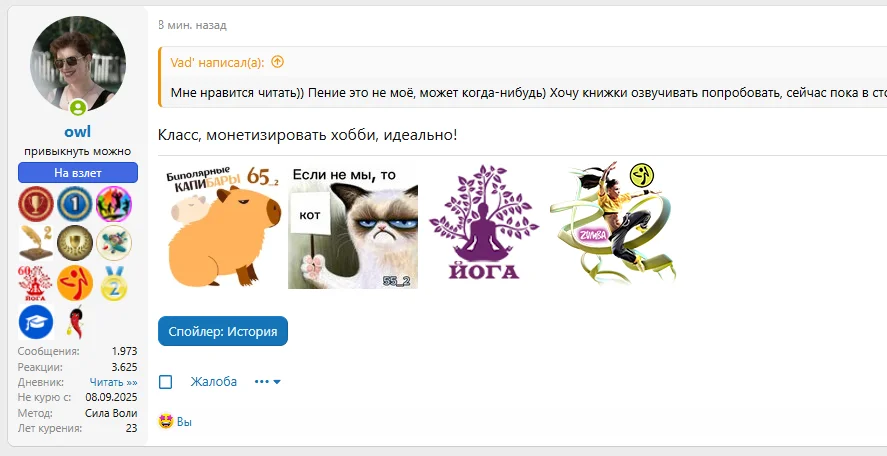Screen dimensions: 887x456
Task: Click the pink dancing silhouettes badge
Action: 114,204
